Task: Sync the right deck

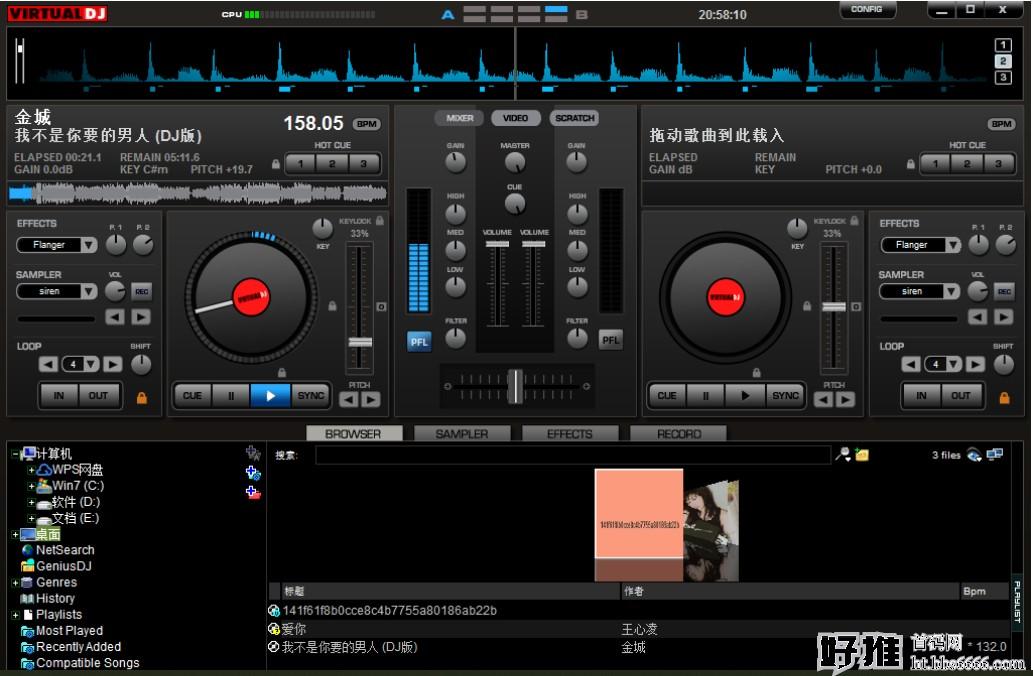Action: pos(785,396)
